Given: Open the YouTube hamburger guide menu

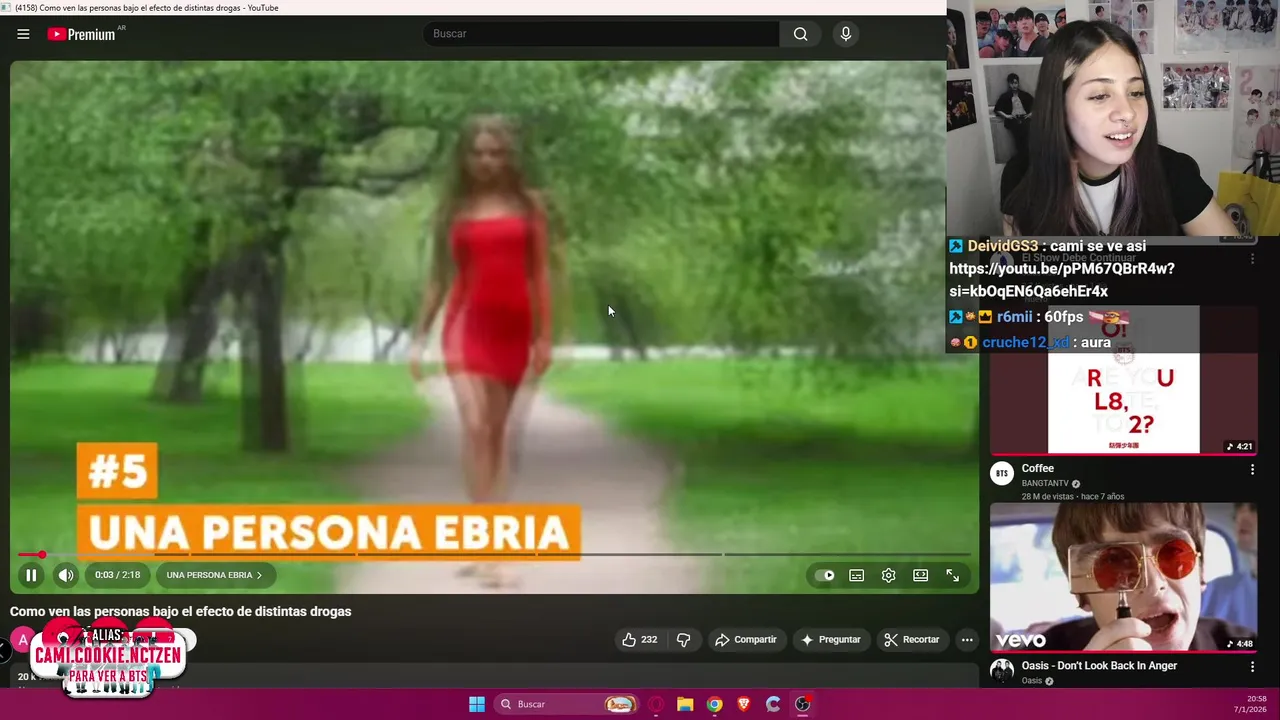Looking at the screenshot, I should (x=23, y=34).
